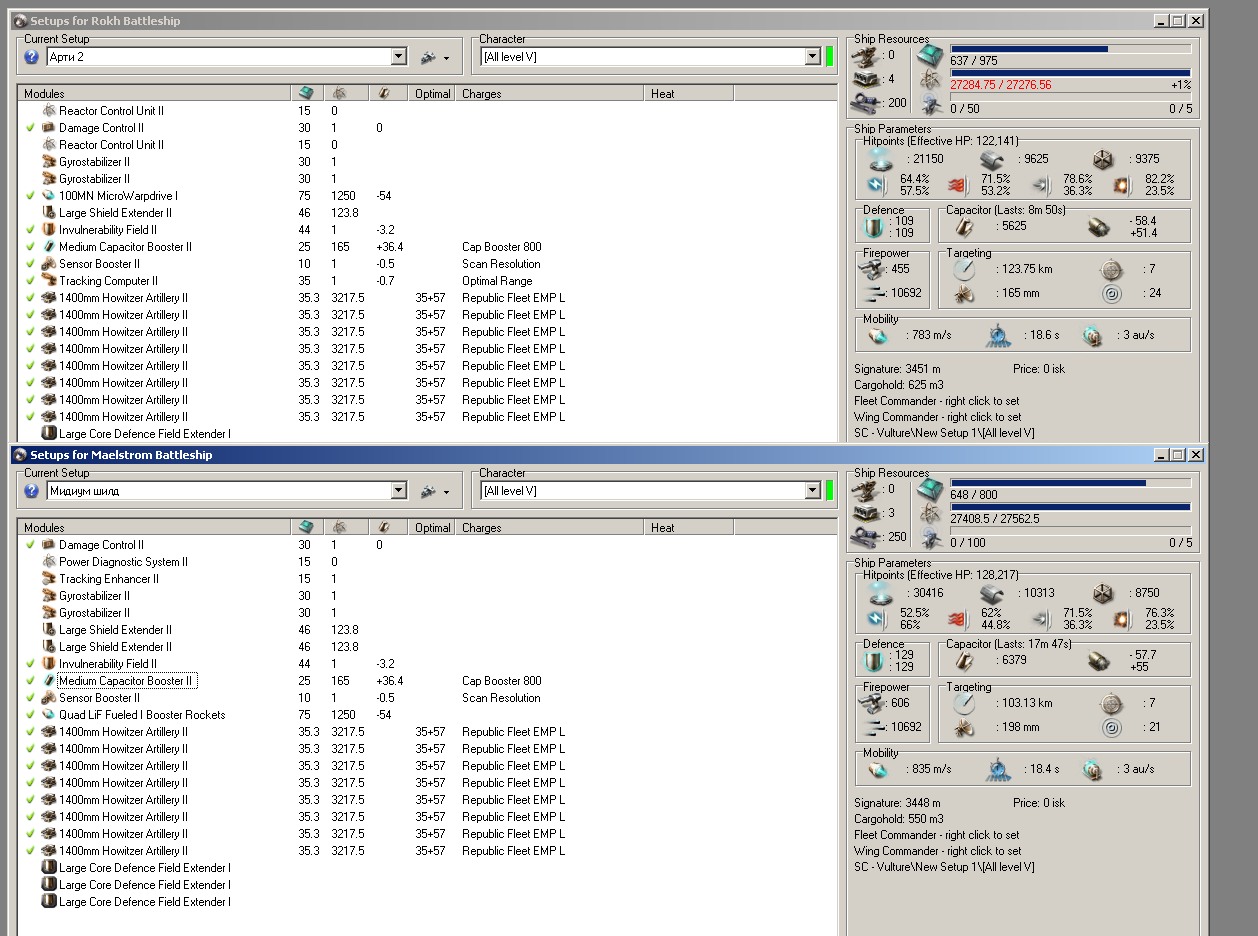Click Rokh calibration icon next to 200
The width and height of the screenshot is (1258, 936).
[x=866, y=102]
